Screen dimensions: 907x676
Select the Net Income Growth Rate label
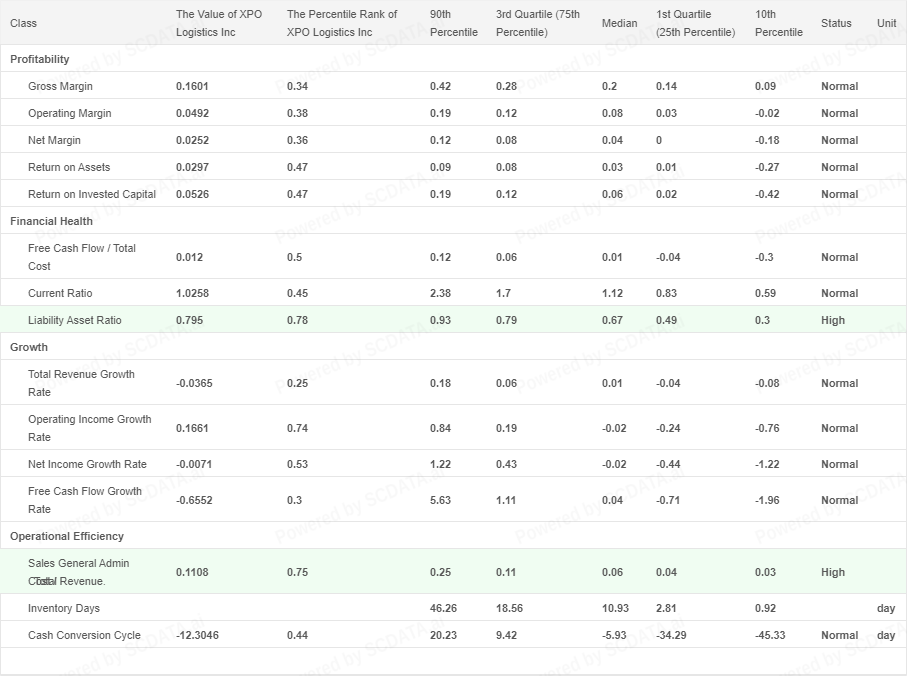pos(87,464)
